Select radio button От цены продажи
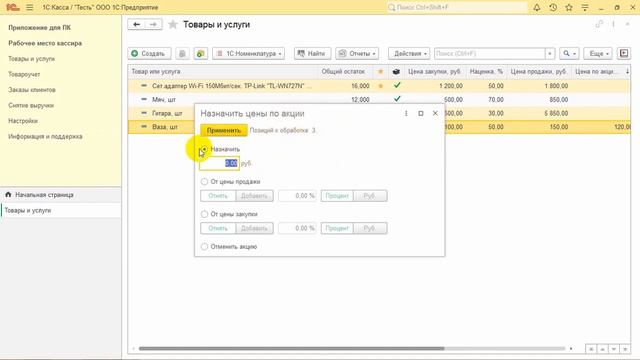 204,182
